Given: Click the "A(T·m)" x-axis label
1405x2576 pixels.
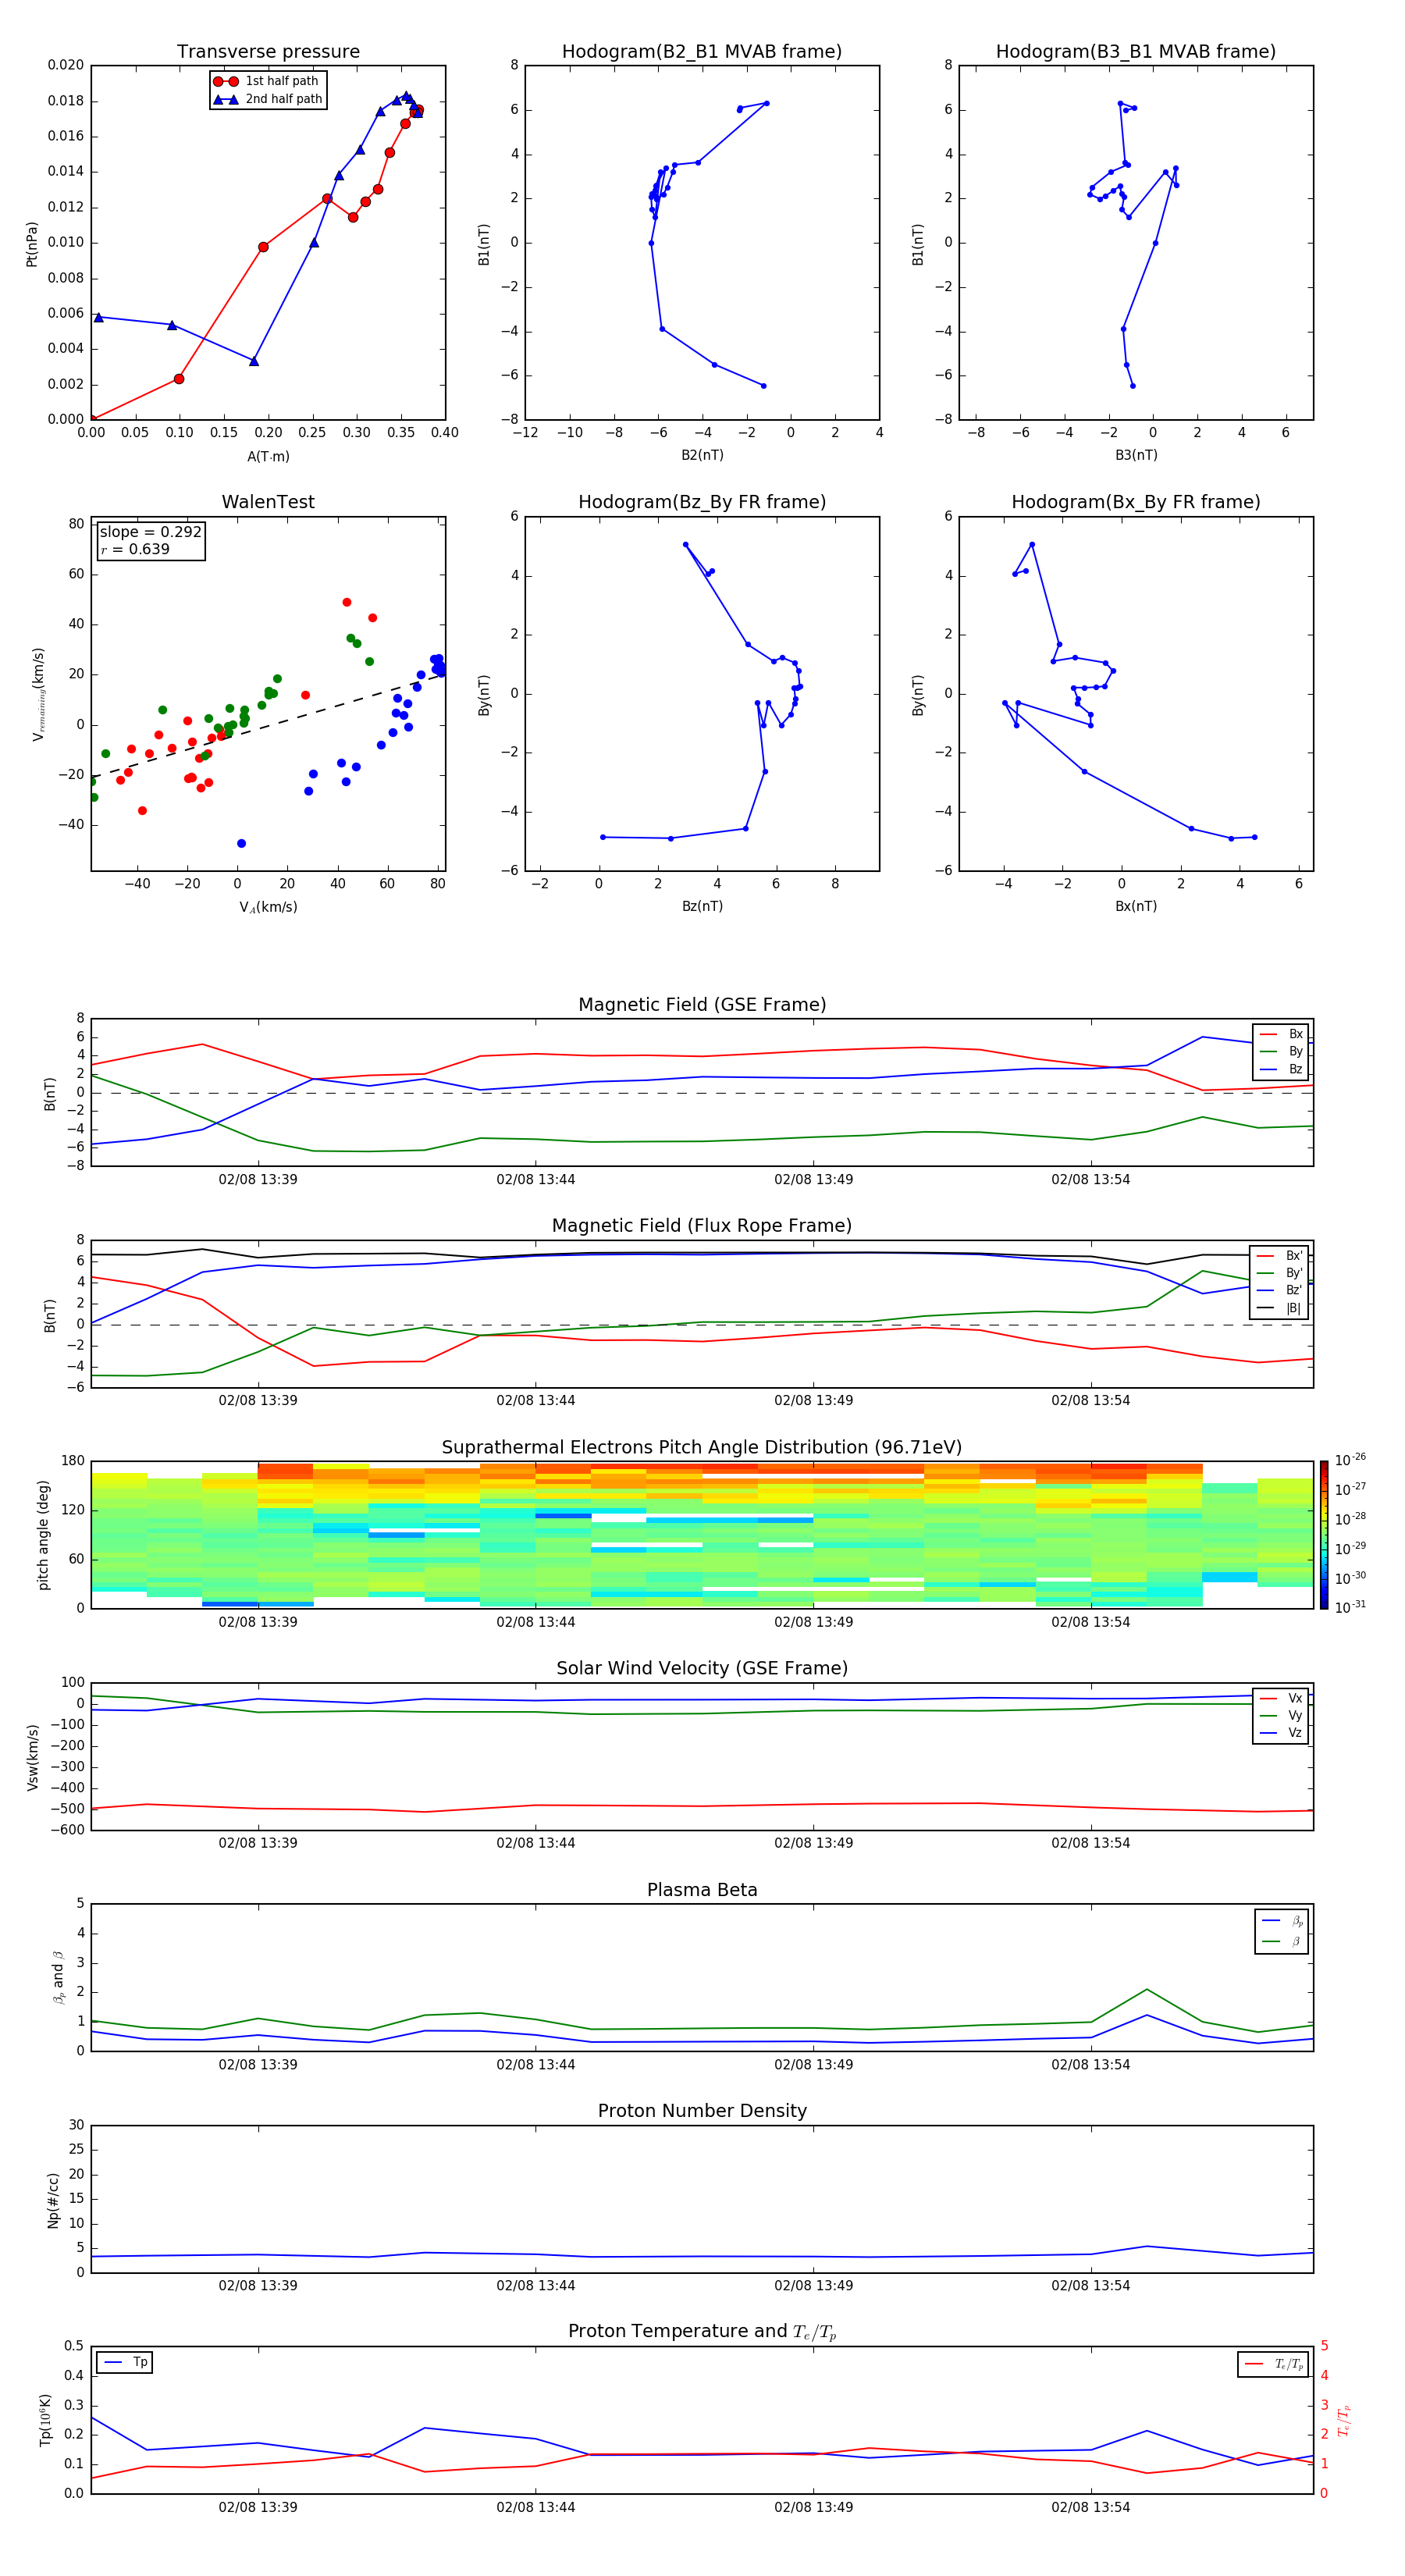Looking at the screenshot, I should (268, 457).
